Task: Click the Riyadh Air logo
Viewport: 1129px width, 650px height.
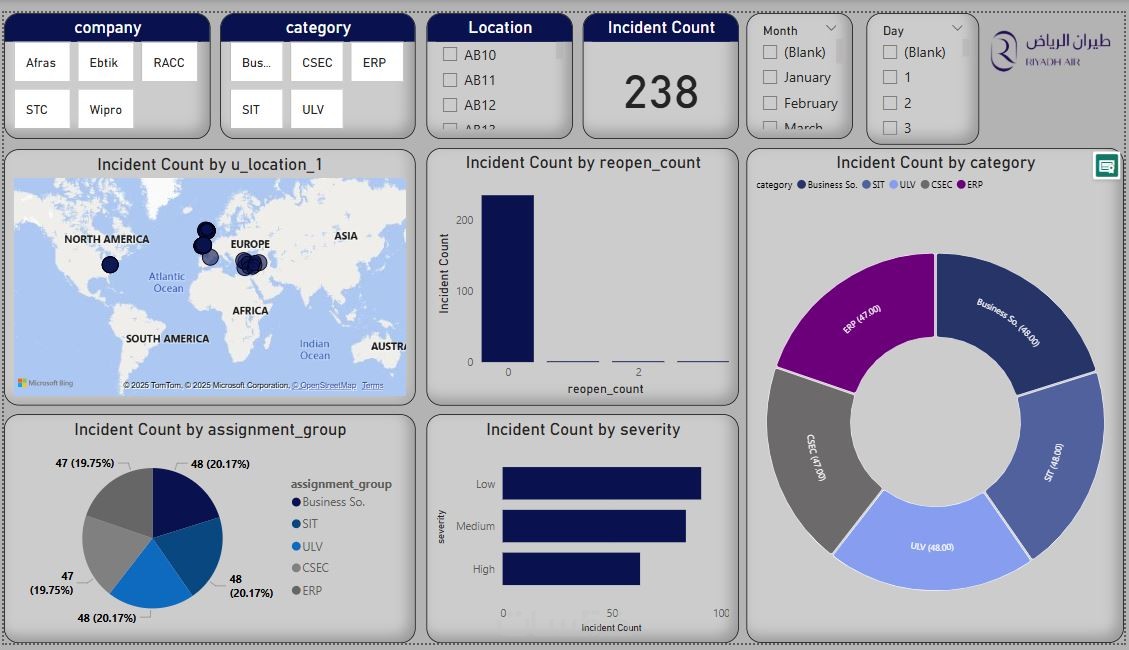Action: [x=1050, y=51]
